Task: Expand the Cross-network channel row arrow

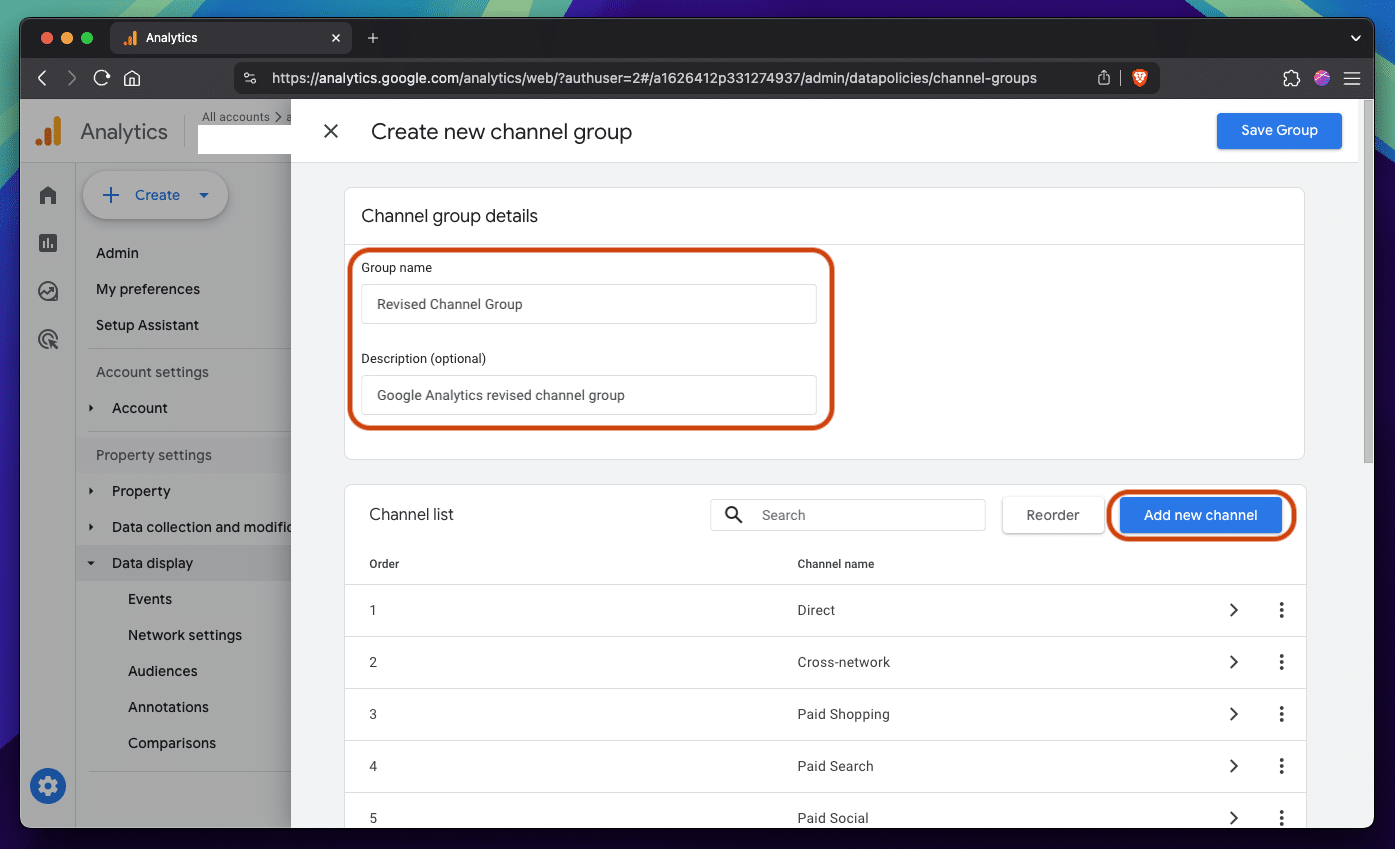Action: pos(1233,662)
